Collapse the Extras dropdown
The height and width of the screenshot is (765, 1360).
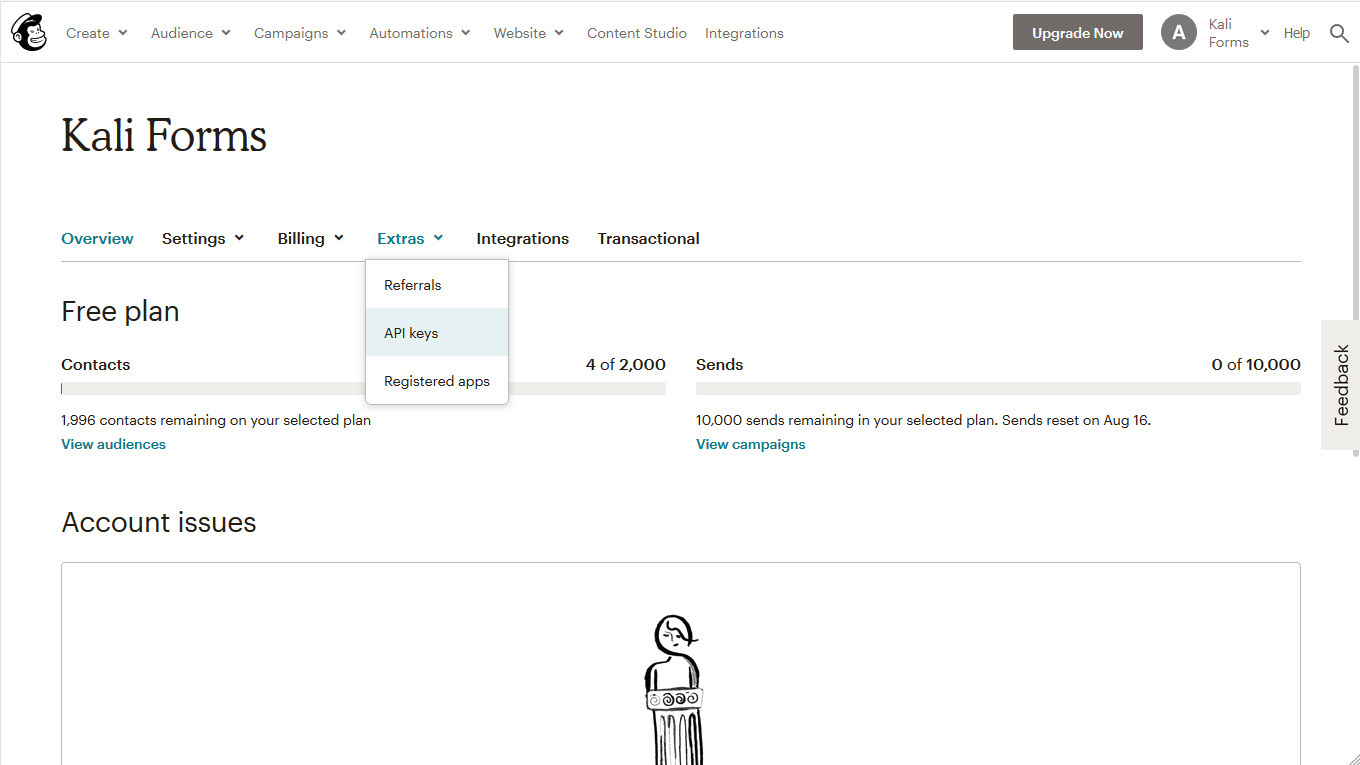point(411,238)
